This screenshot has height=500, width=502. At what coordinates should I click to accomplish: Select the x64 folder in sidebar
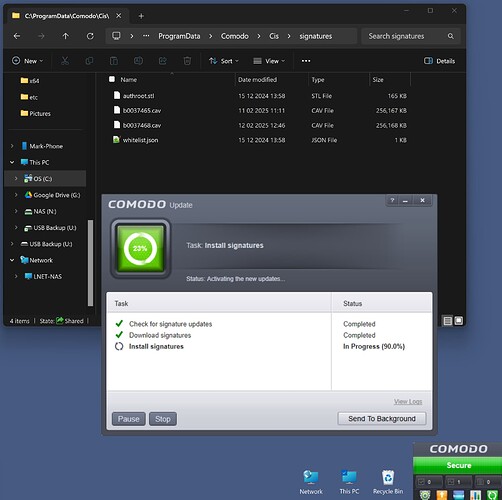pyautogui.click(x=30, y=81)
